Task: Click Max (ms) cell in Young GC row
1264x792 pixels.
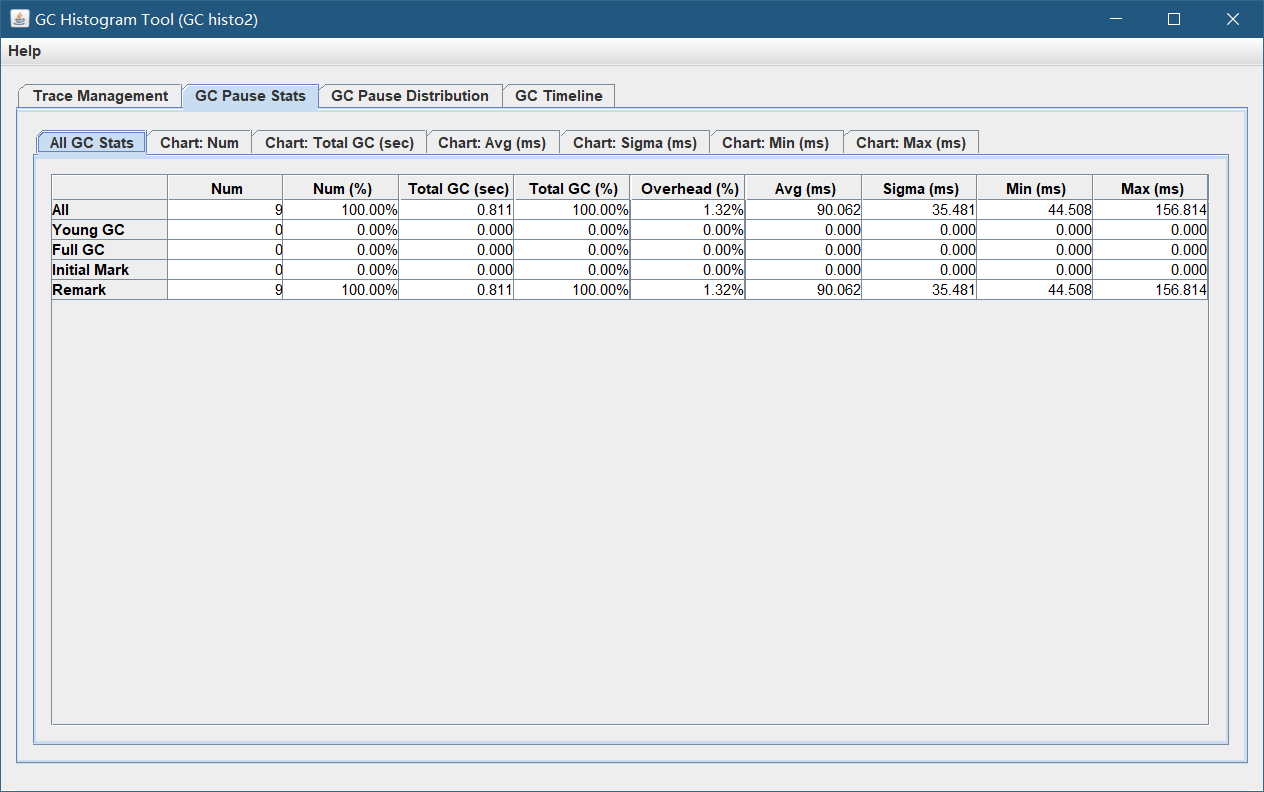Action: [1150, 230]
